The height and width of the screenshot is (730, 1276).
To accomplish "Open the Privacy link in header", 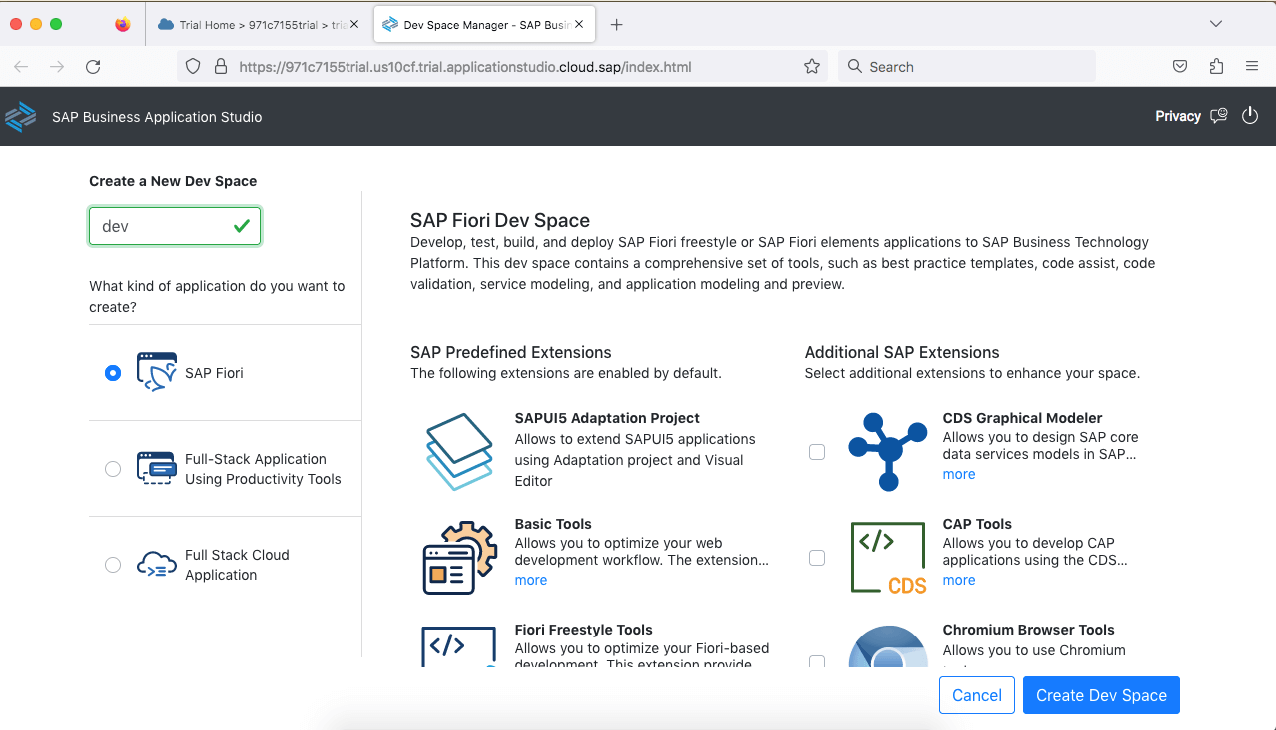I will pos(1178,116).
